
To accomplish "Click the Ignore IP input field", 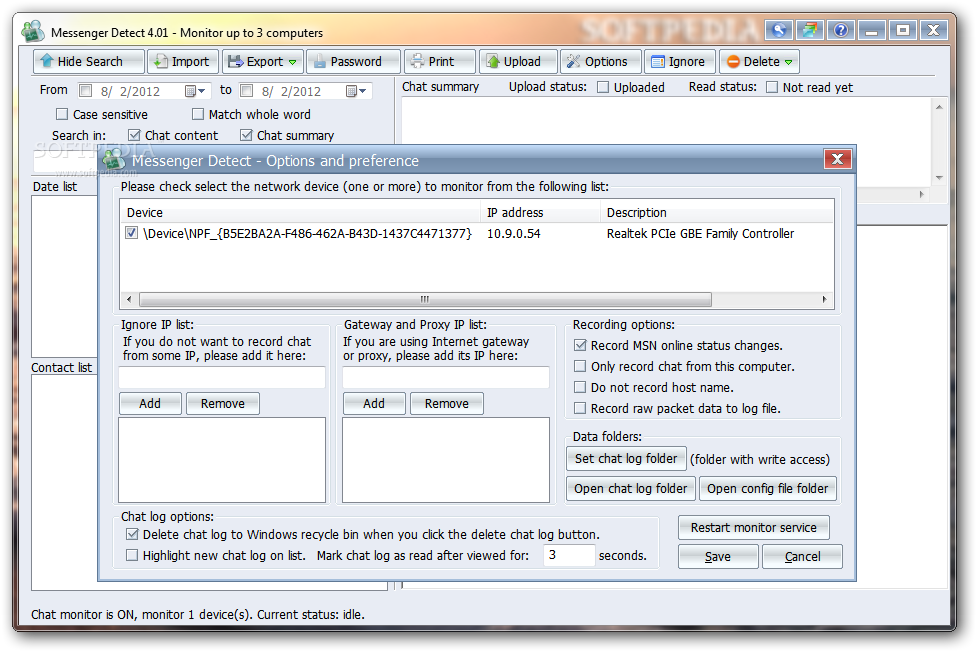I will pyautogui.click(x=222, y=377).
